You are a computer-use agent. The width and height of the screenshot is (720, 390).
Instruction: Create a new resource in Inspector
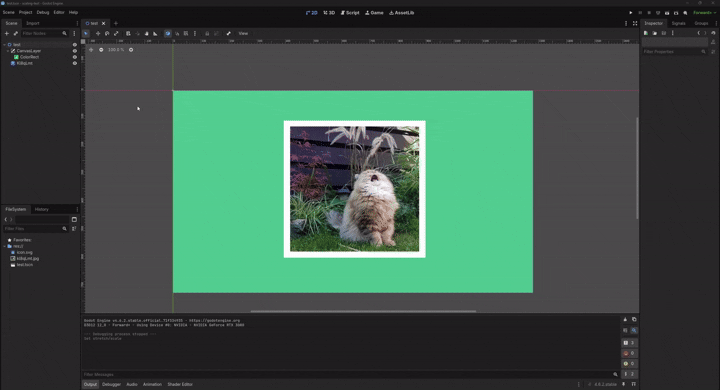click(646, 33)
